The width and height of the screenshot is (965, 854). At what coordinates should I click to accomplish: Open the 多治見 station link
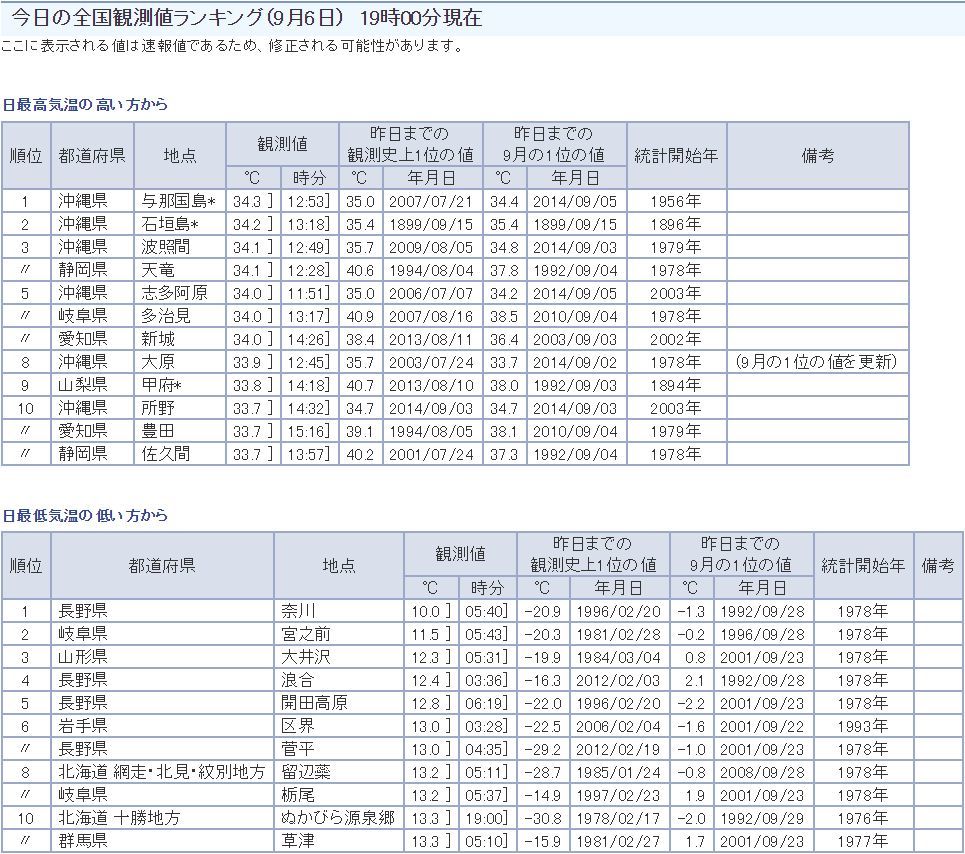tap(166, 316)
